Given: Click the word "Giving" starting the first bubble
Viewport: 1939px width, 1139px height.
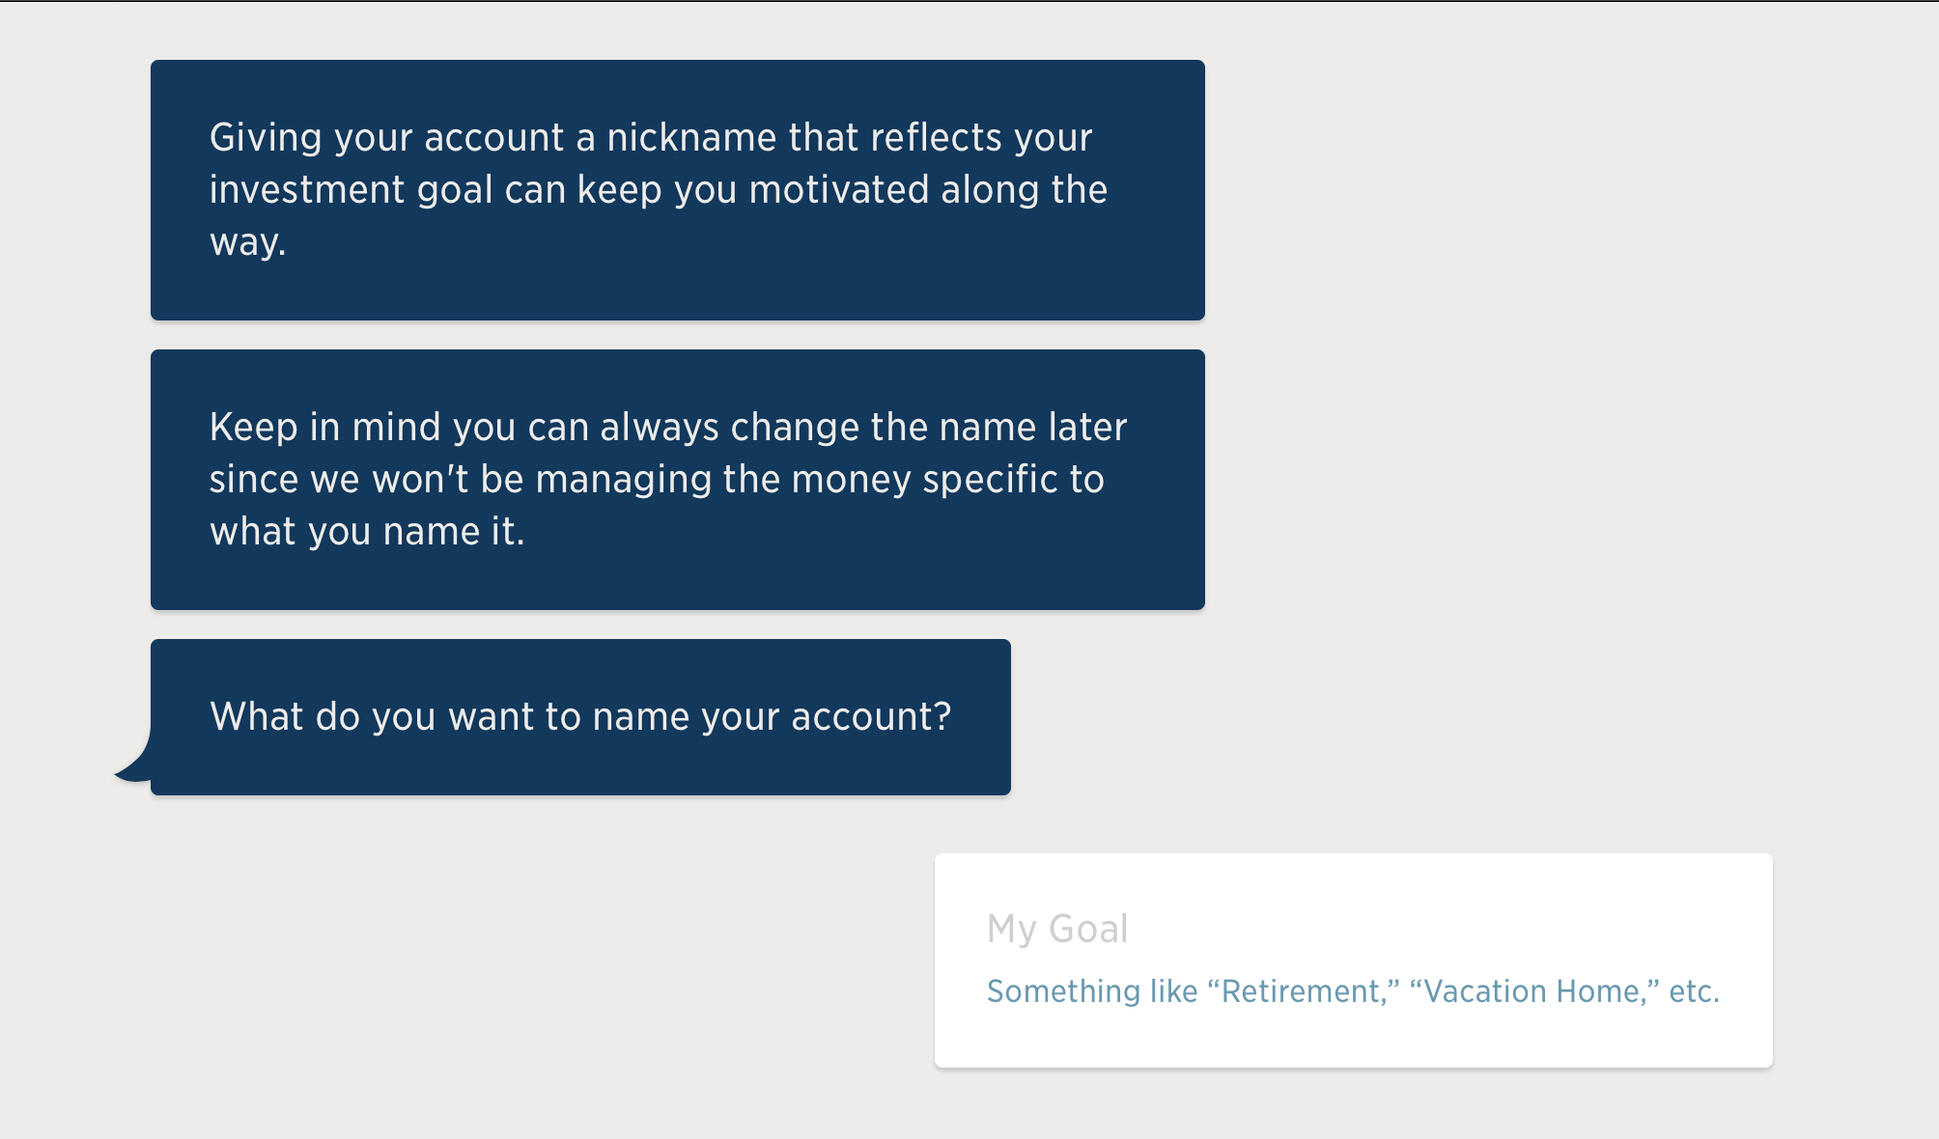Looking at the screenshot, I should 263,137.
